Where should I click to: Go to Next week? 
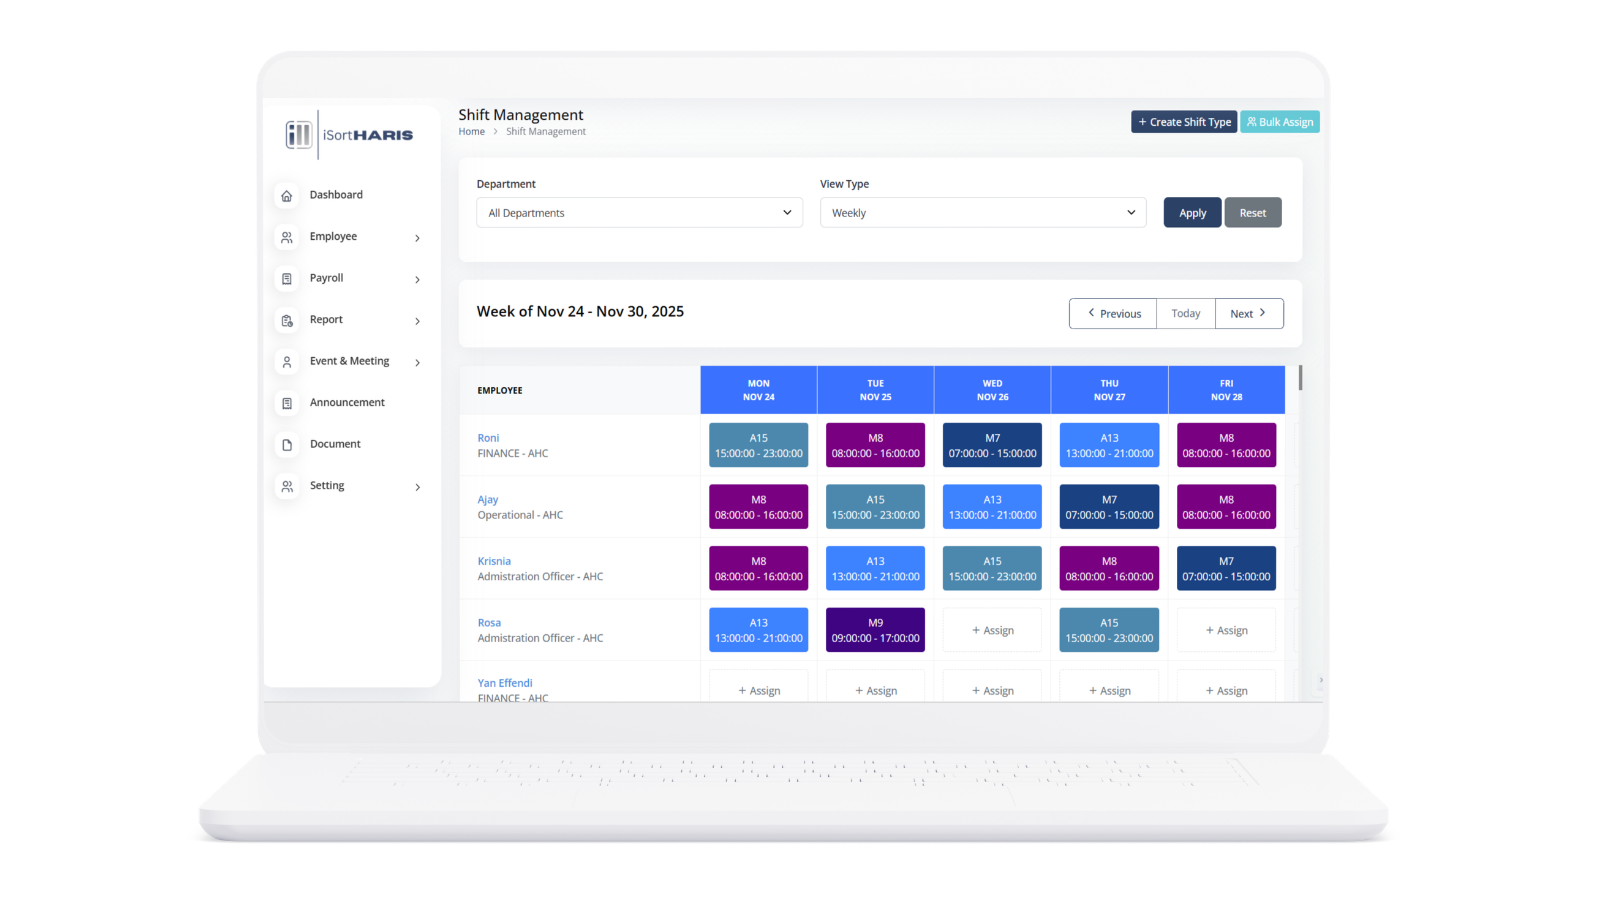tap(1248, 314)
